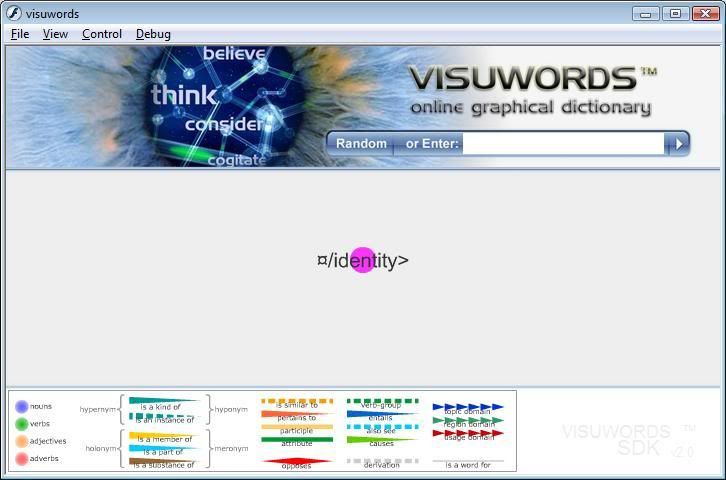The image size is (726, 480).
Task: Click the green 'attribute' legend bar
Action: pos(297,439)
